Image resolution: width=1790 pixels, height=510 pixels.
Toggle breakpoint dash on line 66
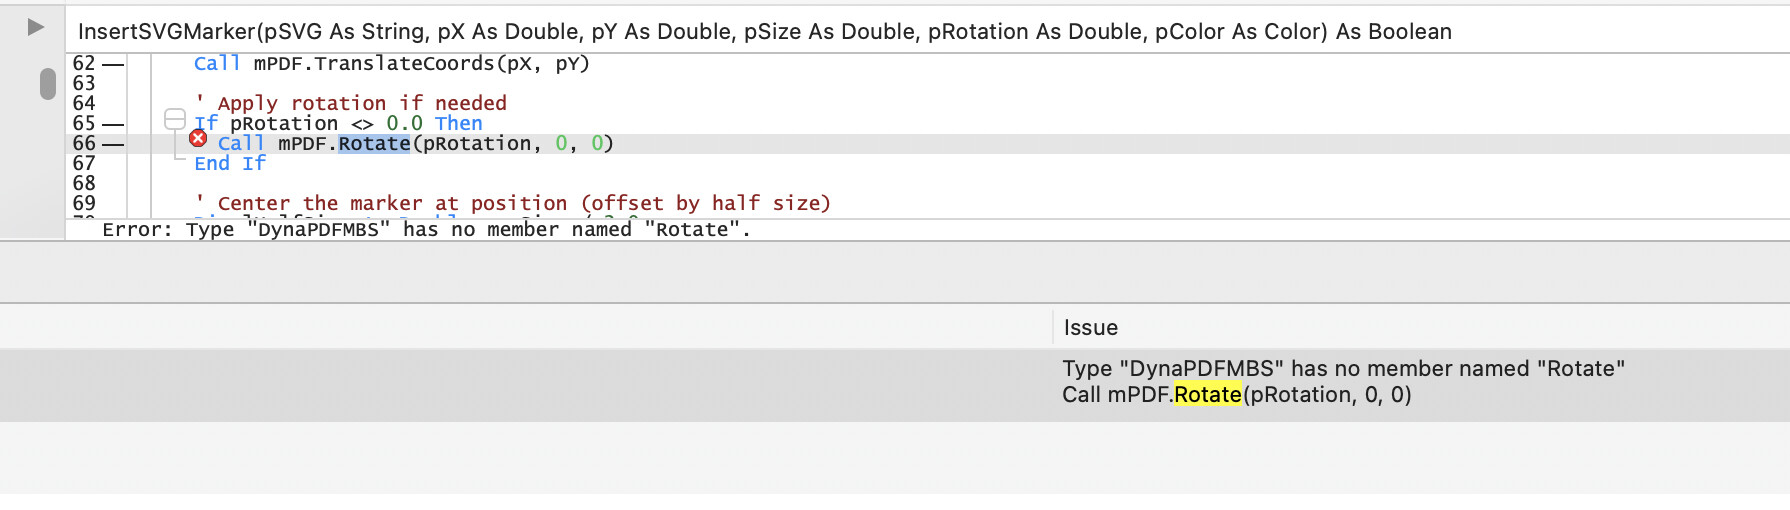[113, 145]
